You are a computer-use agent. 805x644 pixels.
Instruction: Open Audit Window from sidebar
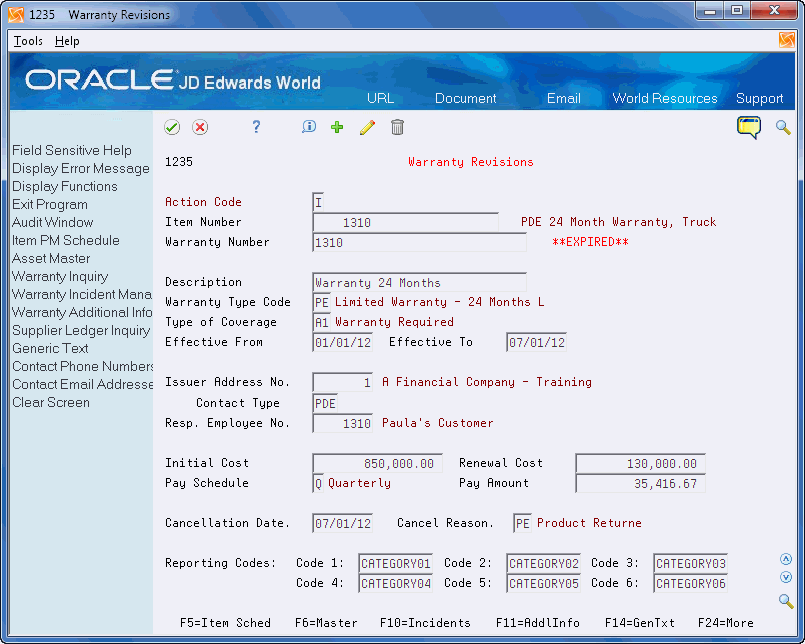(52, 222)
